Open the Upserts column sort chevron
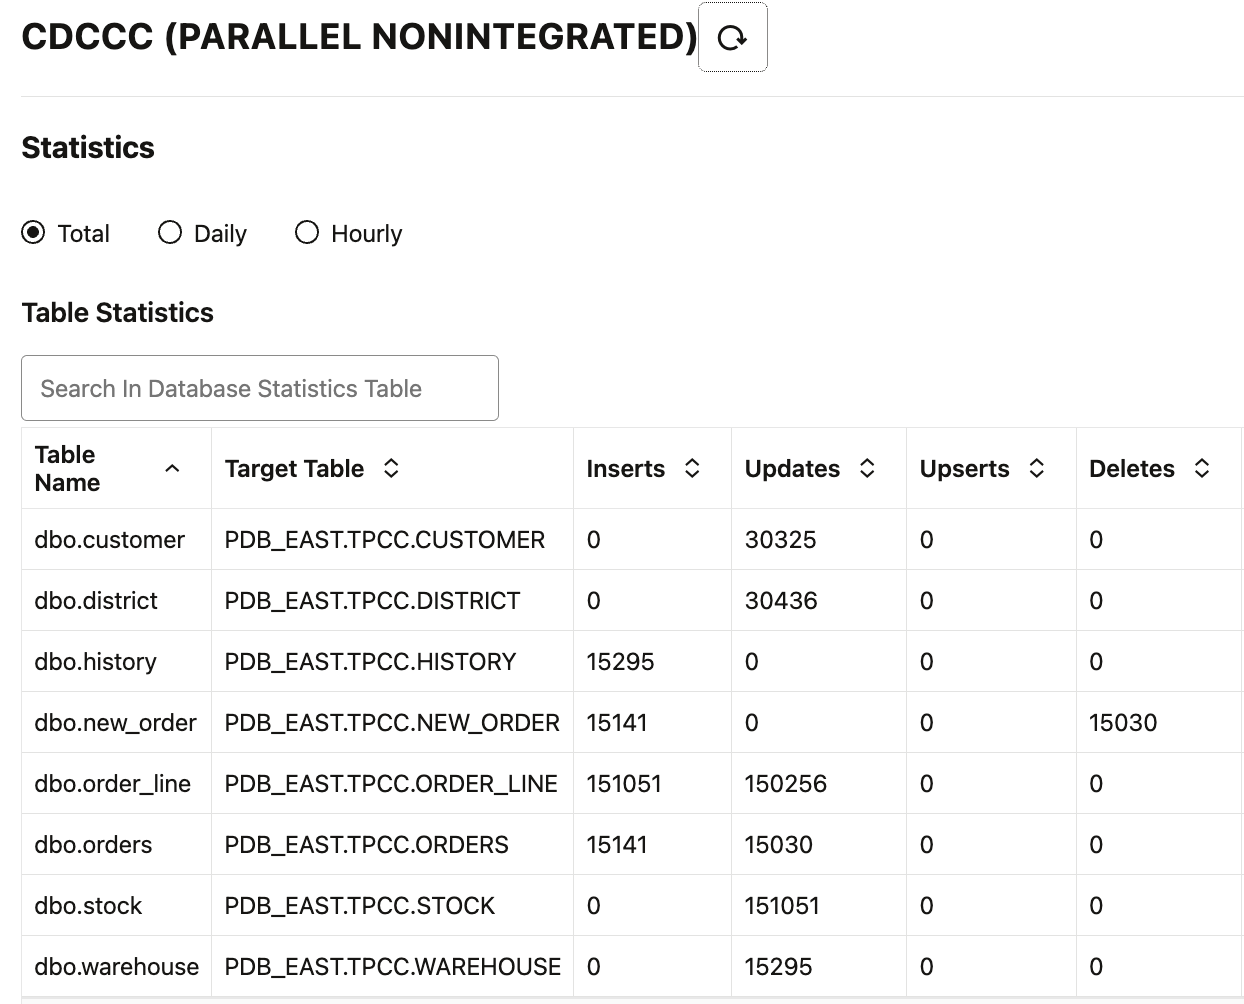The width and height of the screenshot is (1244, 1004). 1038,468
